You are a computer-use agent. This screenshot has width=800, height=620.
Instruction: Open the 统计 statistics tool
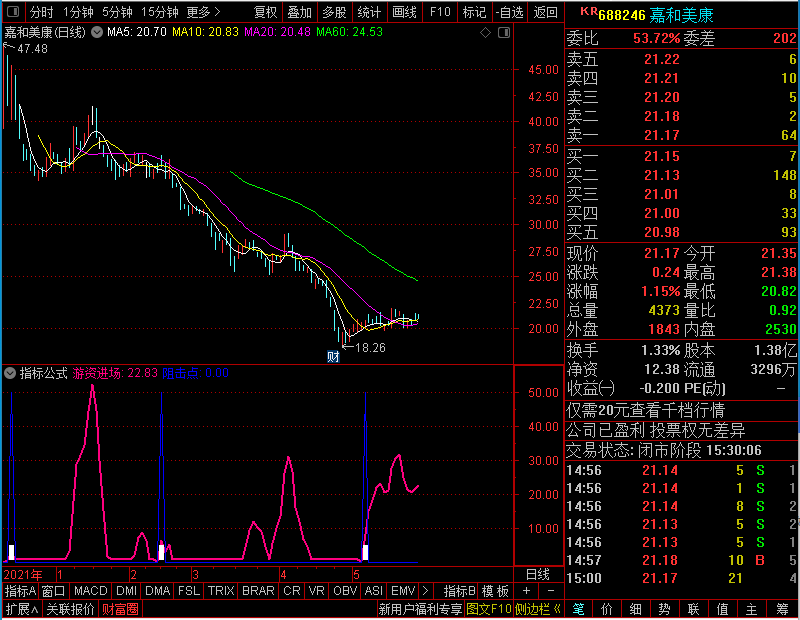[x=369, y=12]
